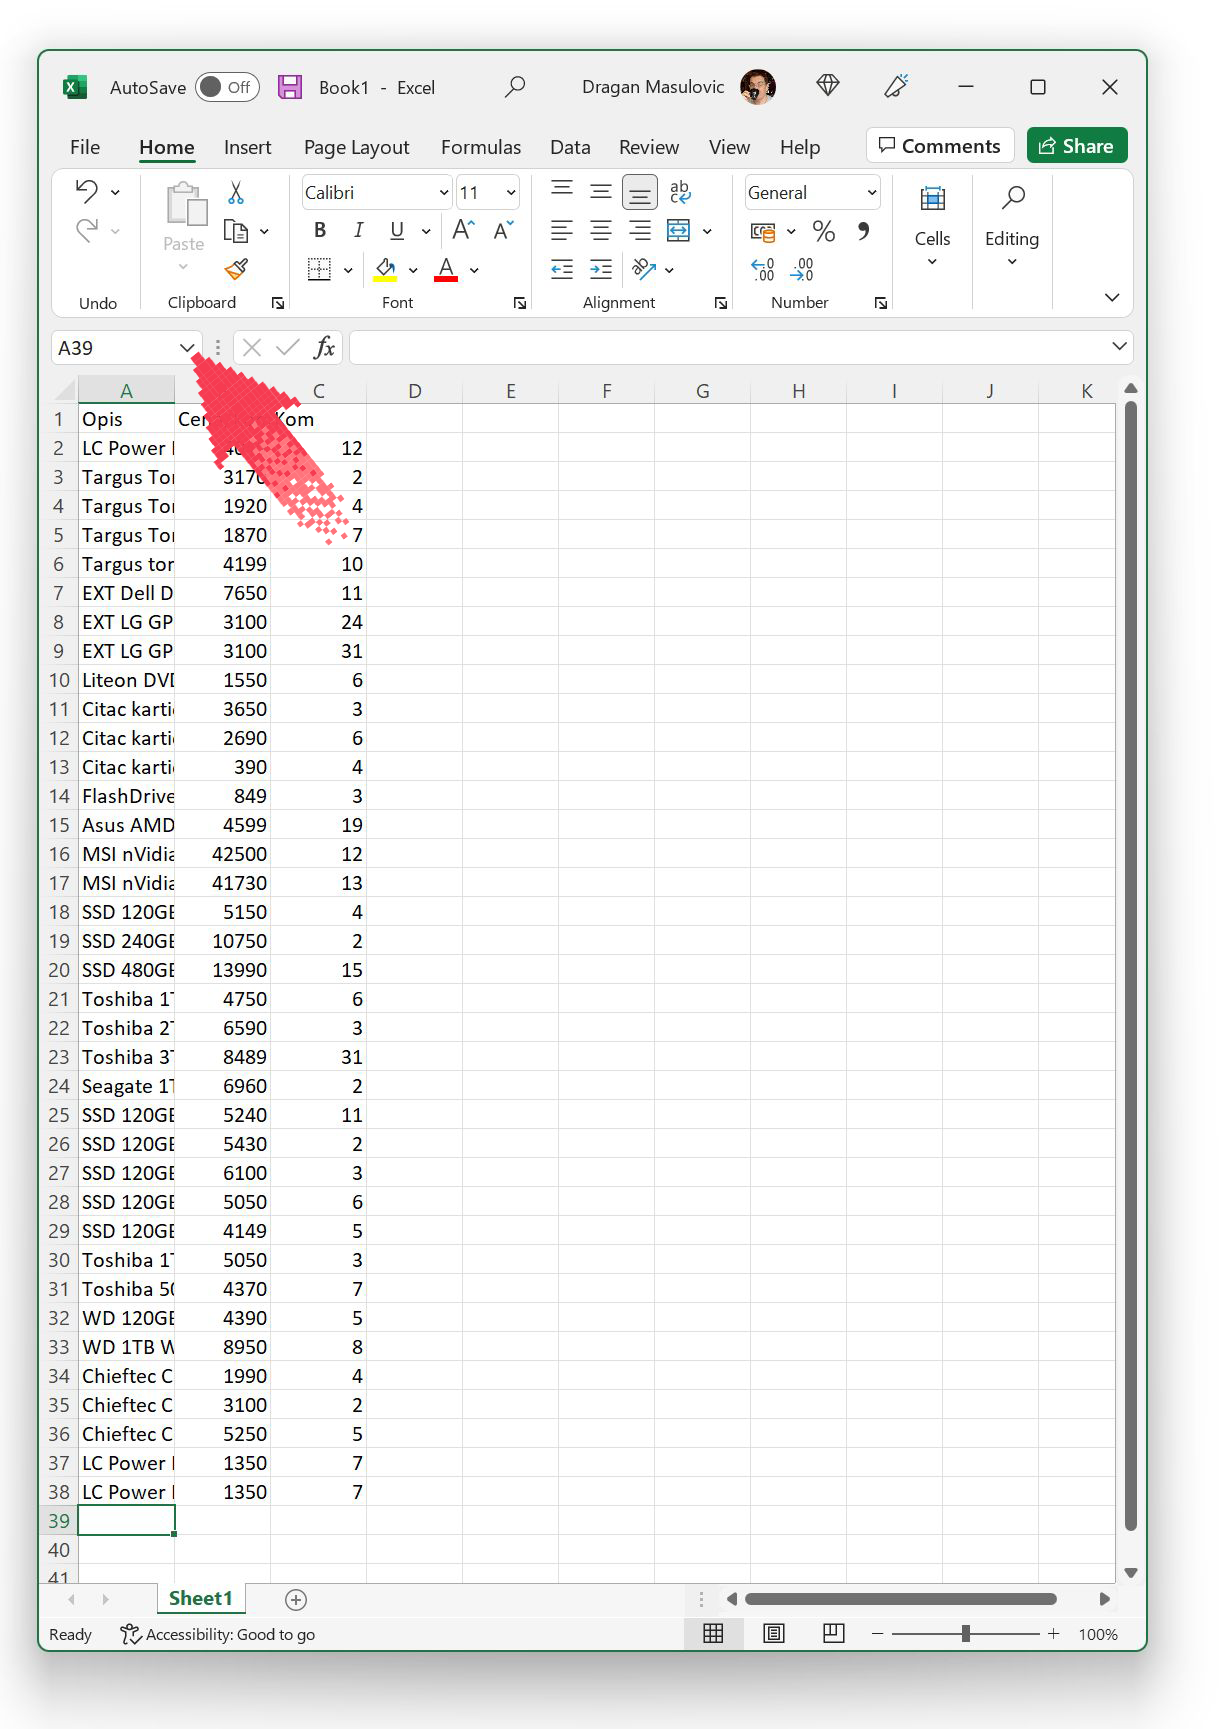
Task: Expand the formula bar chevron
Action: pos(1118,346)
